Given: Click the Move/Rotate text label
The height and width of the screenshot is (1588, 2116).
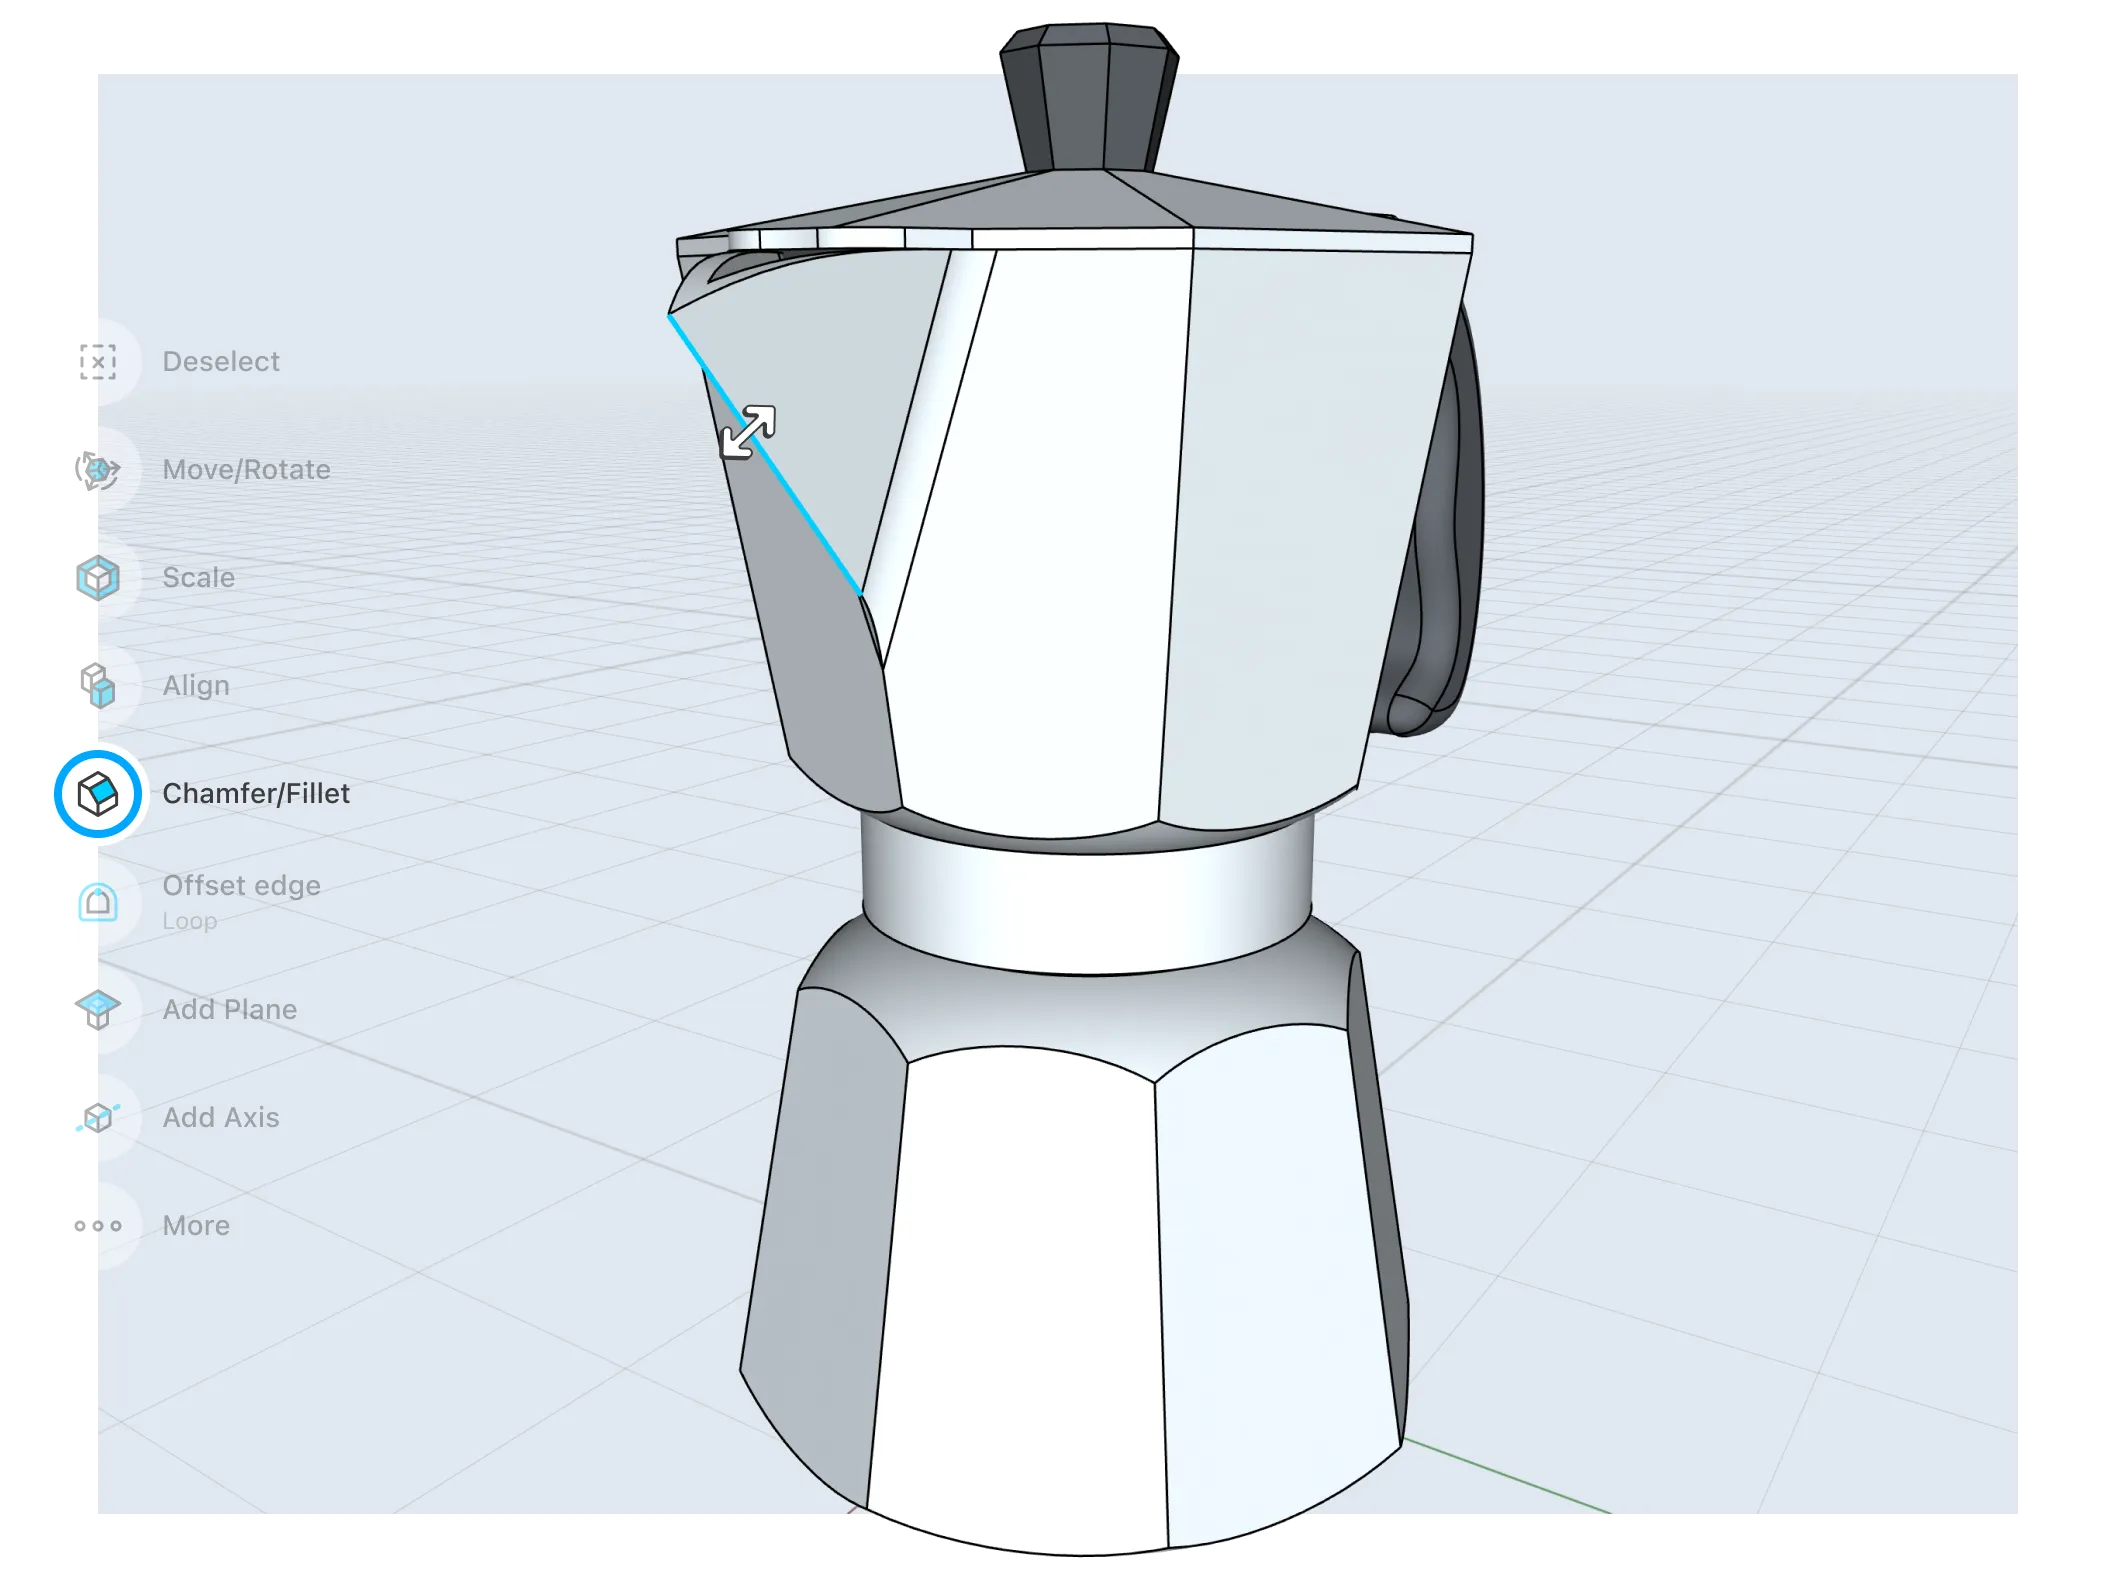Looking at the screenshot, I should tap(246, 469).
